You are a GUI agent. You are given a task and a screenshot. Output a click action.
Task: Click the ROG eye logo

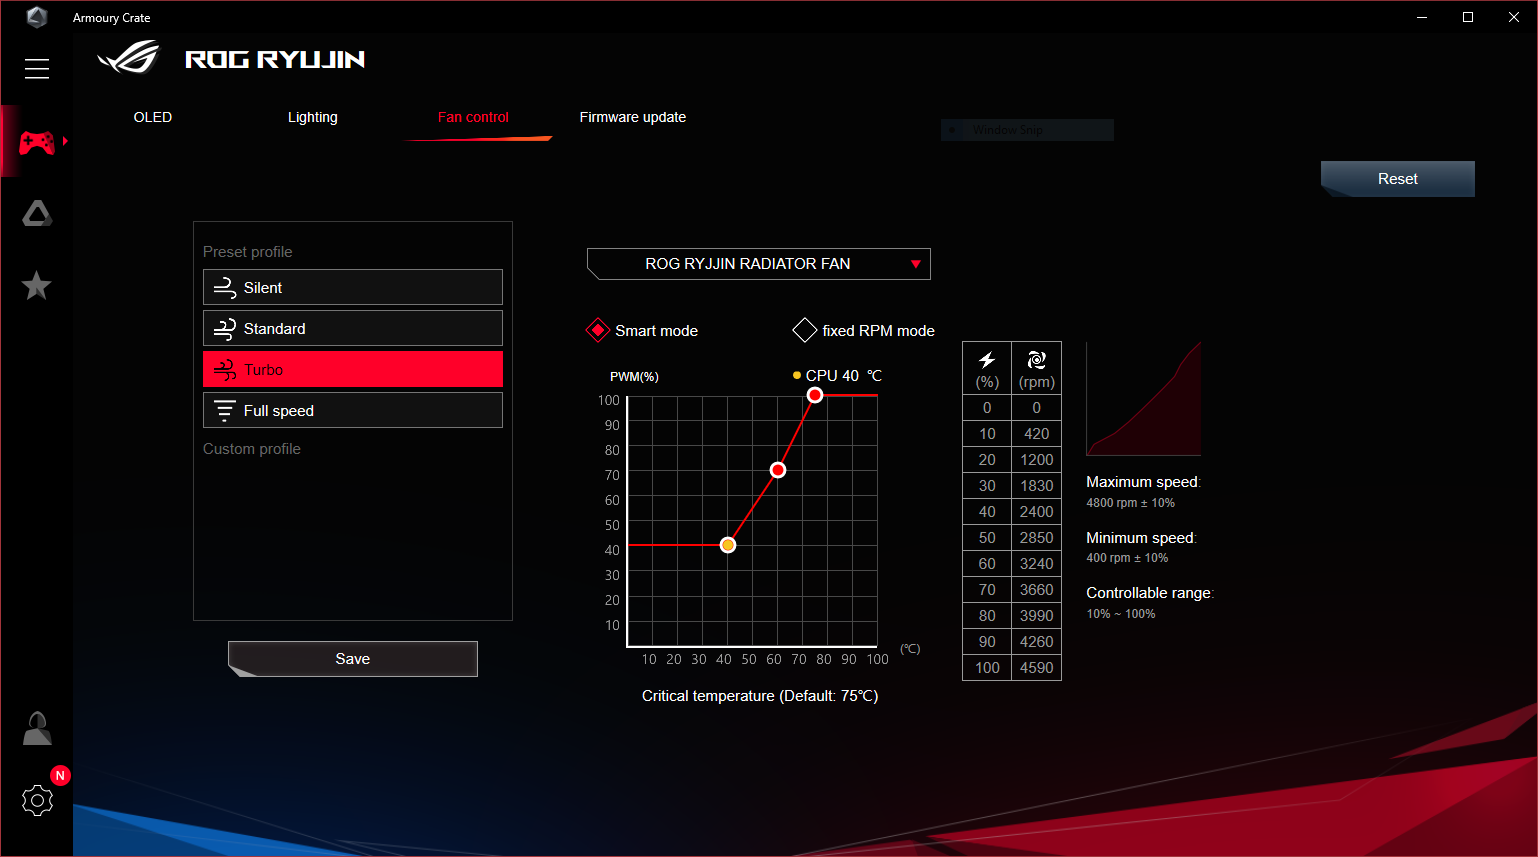point(128,58)
